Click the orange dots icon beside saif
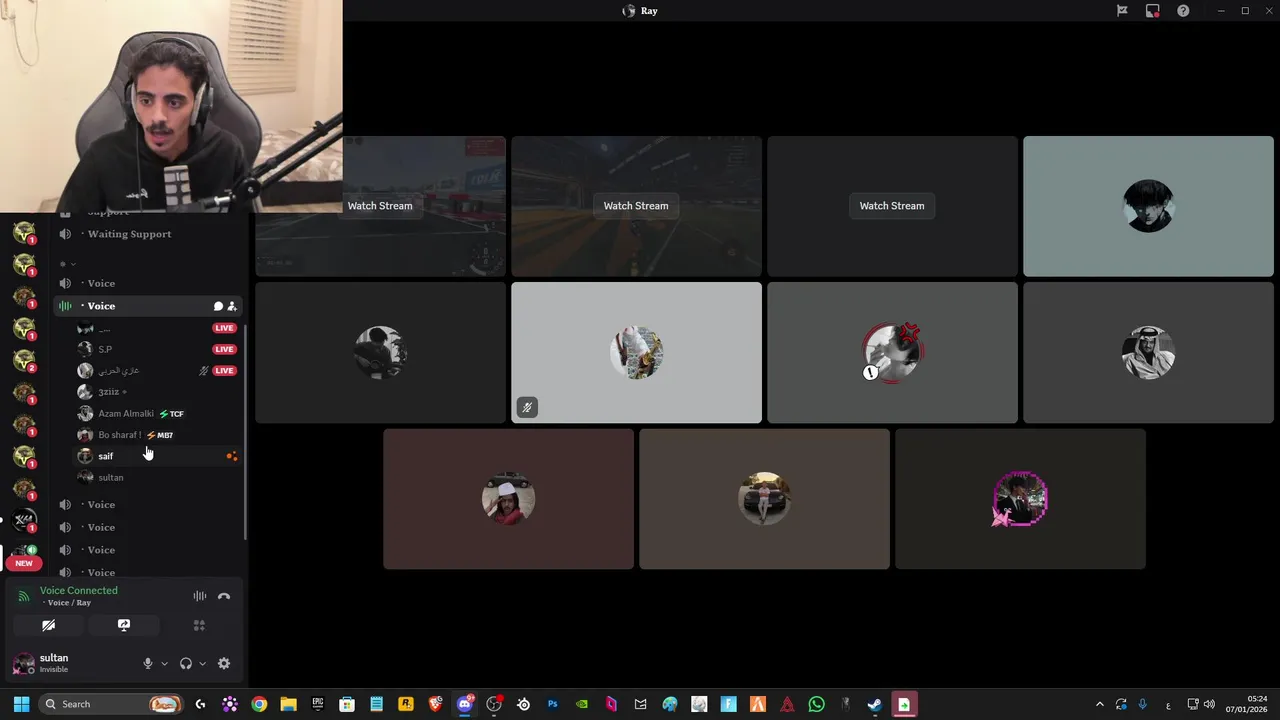 point(232,456)
